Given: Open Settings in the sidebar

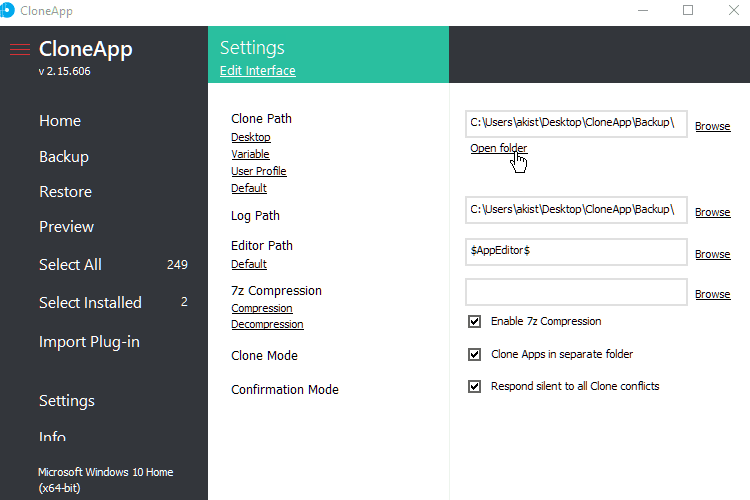Looking at the screenshot, I should pyautogui.click(x=67, y=400).
